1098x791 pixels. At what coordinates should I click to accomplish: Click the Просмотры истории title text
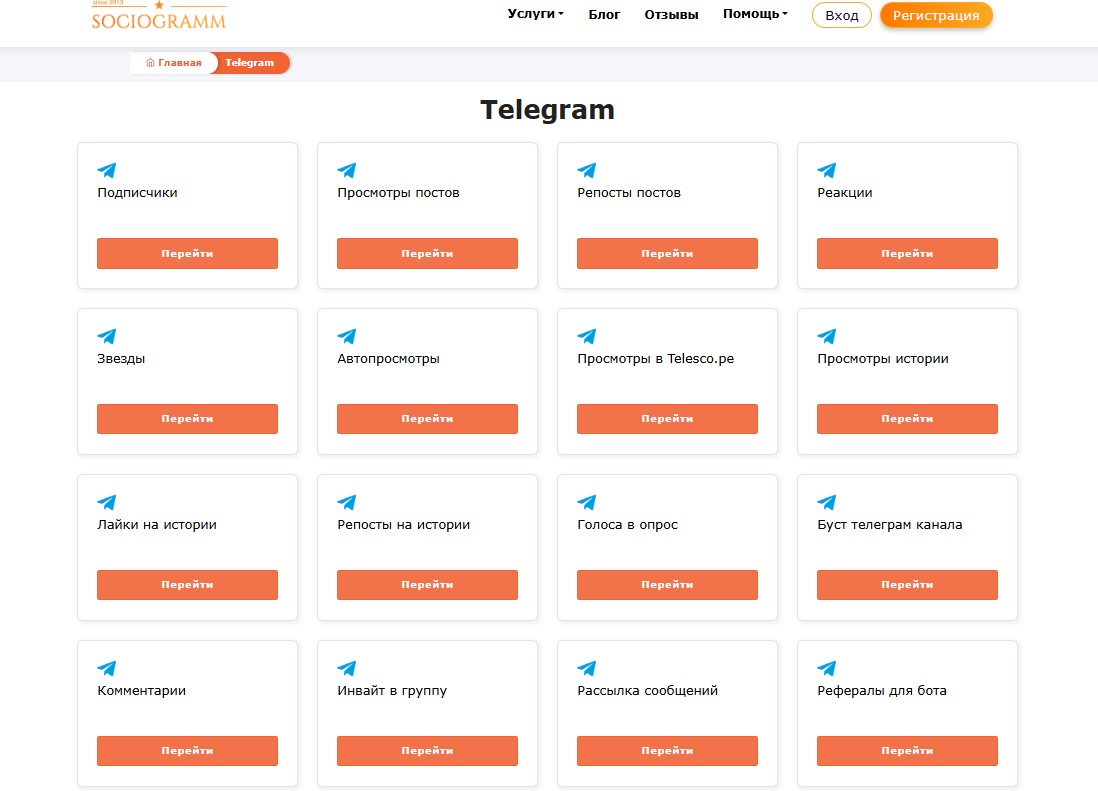tap(883, 358)
